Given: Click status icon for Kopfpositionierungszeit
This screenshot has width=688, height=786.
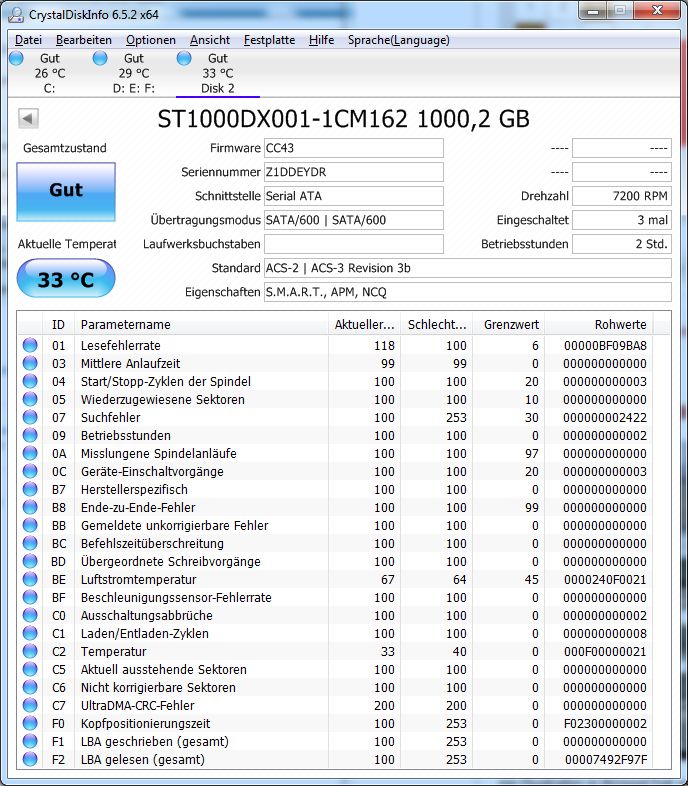Looking at the screenshot, I should pos(30,723).
